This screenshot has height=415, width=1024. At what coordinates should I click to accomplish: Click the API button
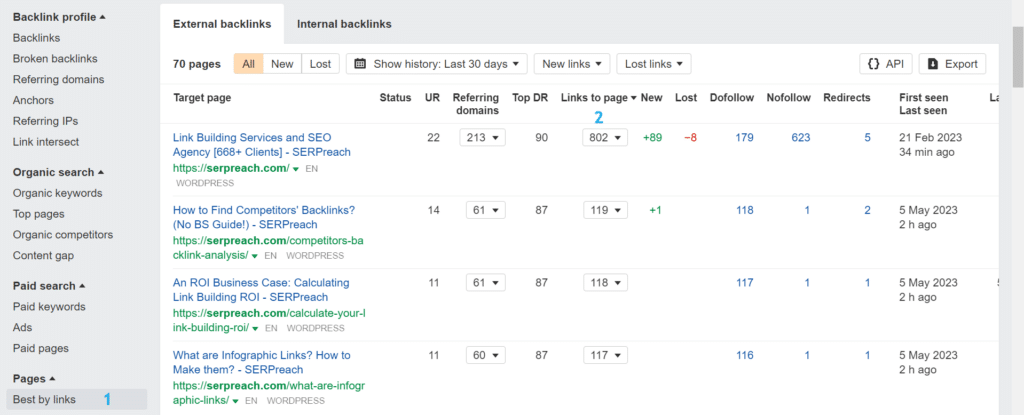886,64
